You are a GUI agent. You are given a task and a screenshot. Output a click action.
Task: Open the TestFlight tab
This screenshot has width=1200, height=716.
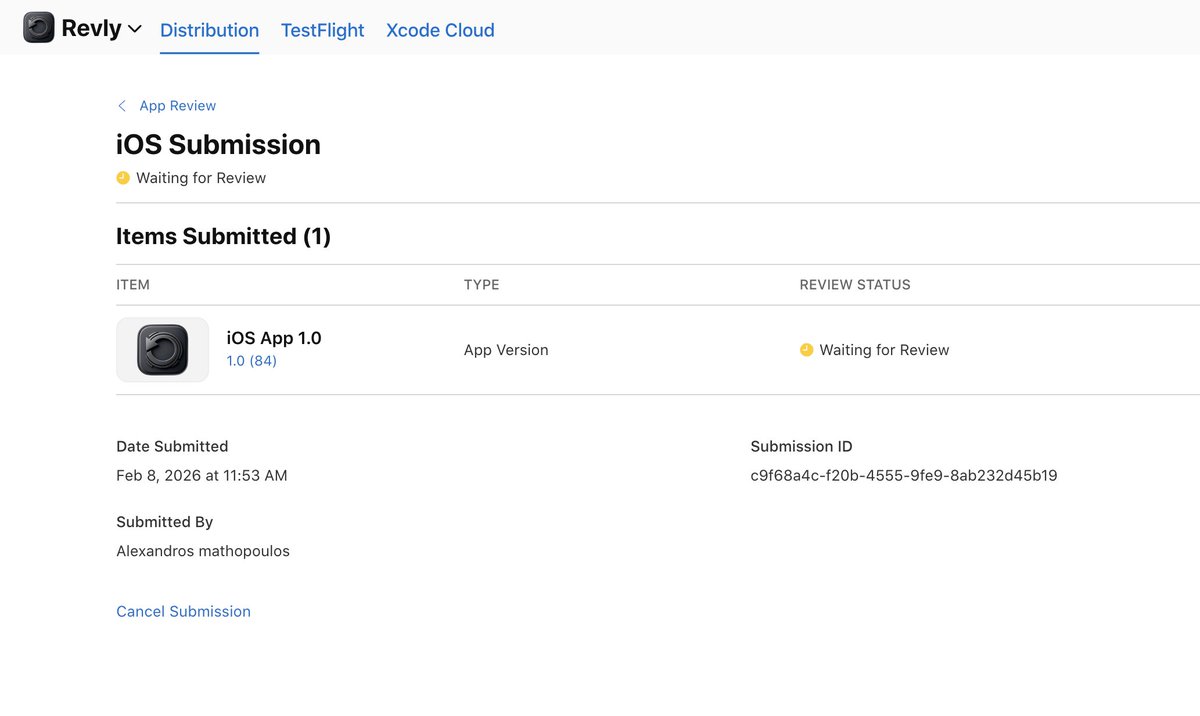tap(322, 30)
